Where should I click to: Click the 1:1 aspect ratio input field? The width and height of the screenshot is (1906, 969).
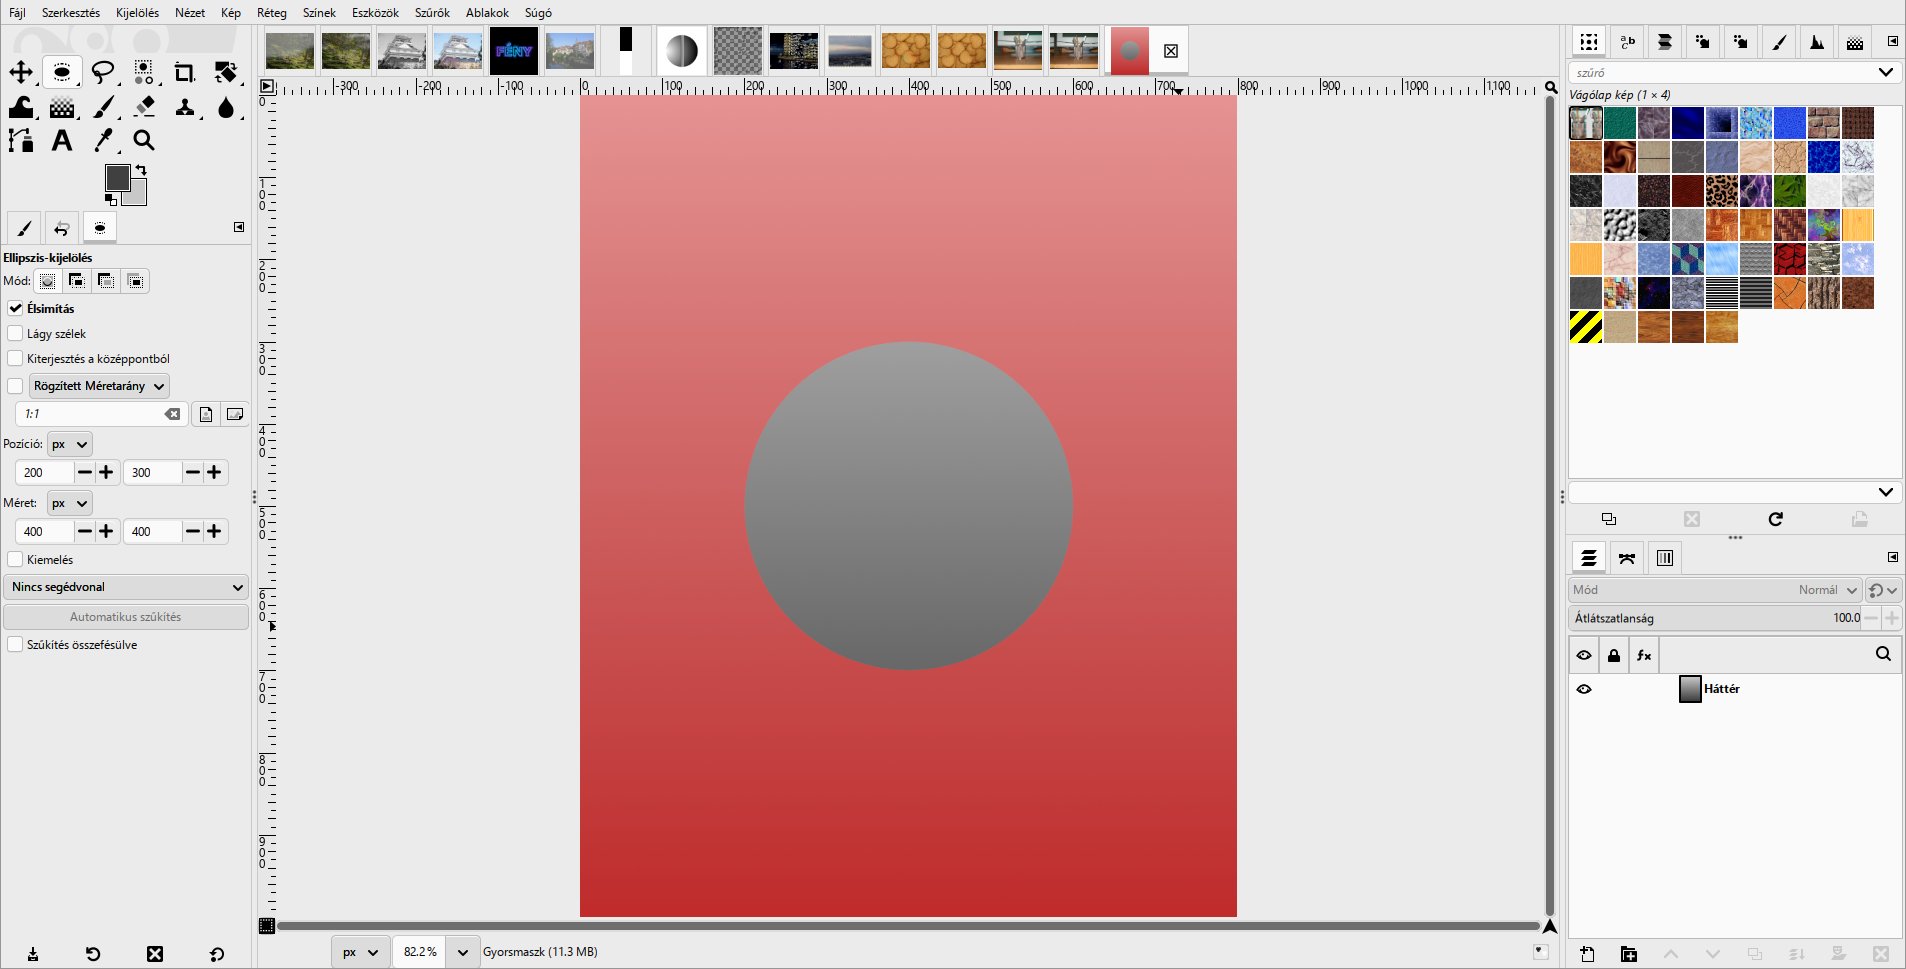[x=90, y=414]
